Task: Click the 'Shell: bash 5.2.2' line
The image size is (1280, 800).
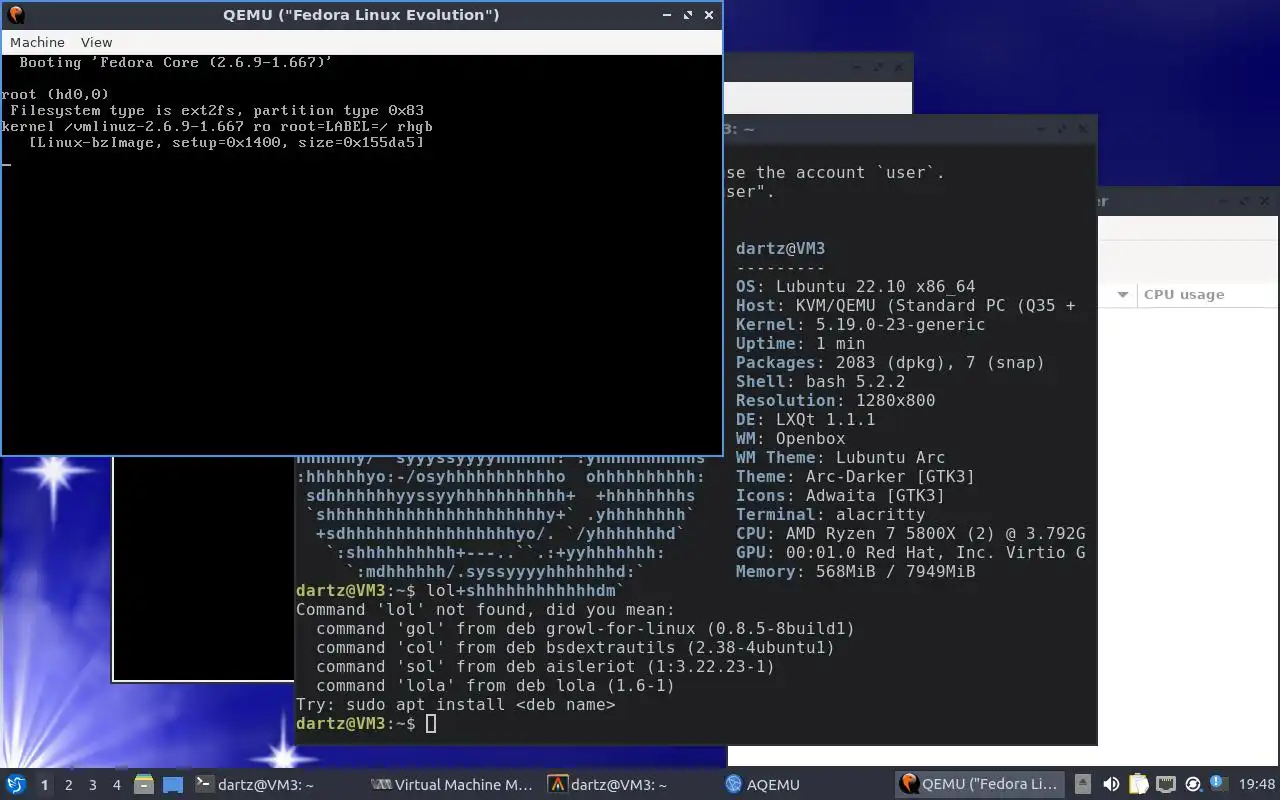Action: click(x=821, y=381)
